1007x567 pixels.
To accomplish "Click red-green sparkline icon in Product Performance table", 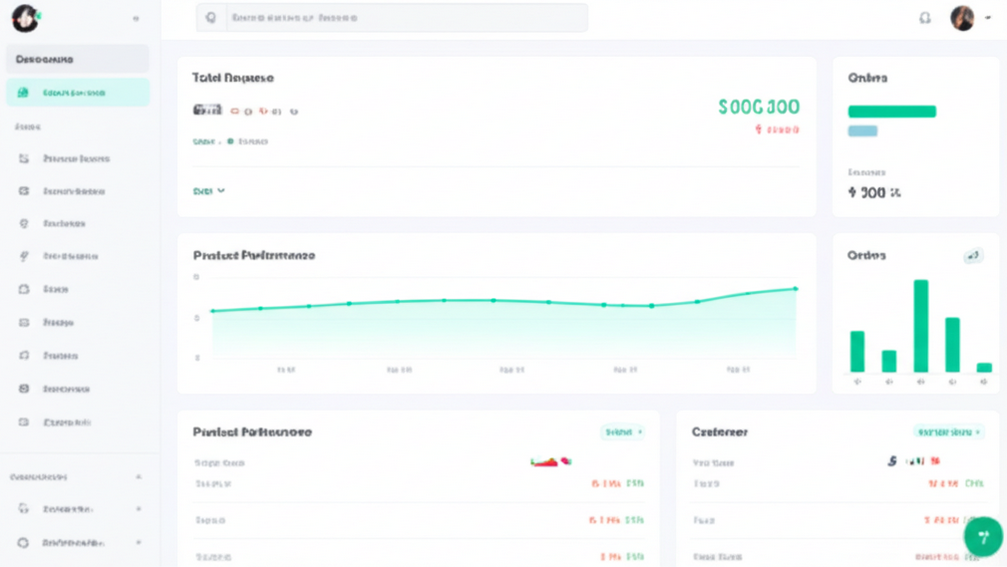I will (x=550, y=461).
